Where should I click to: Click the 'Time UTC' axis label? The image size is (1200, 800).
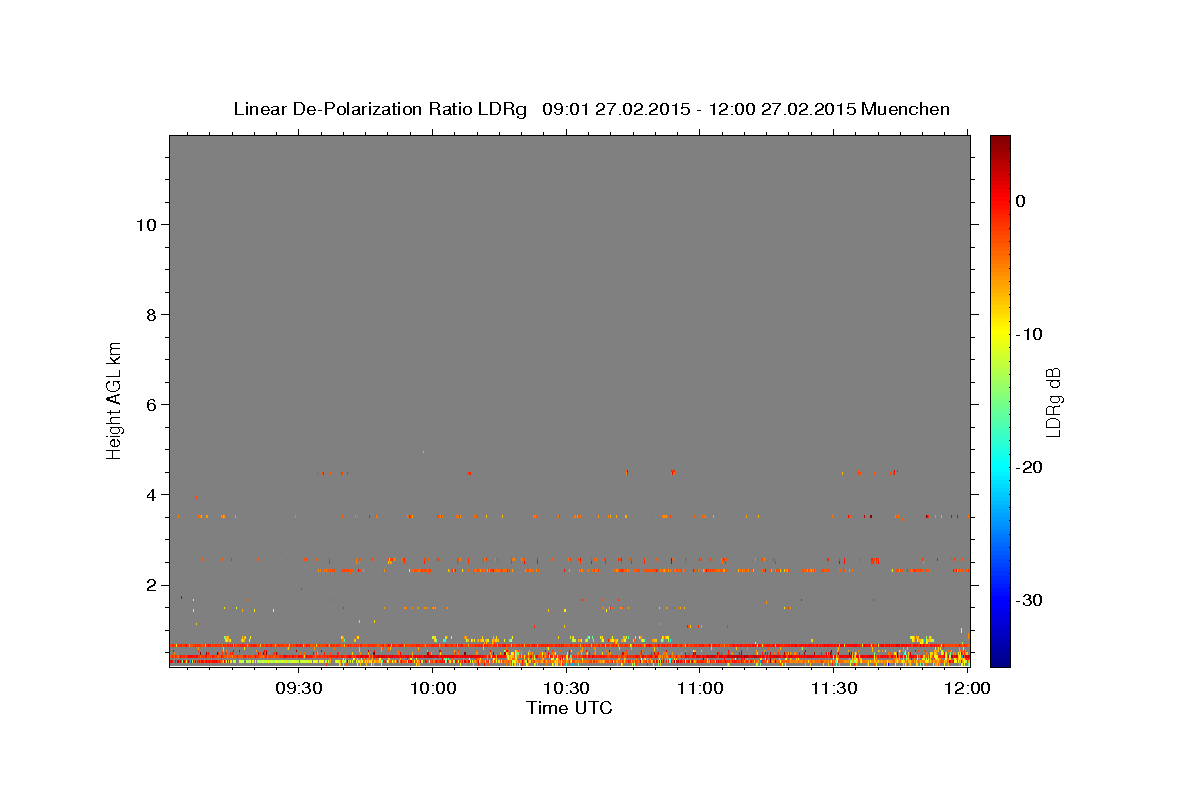(x=569, y=708)
